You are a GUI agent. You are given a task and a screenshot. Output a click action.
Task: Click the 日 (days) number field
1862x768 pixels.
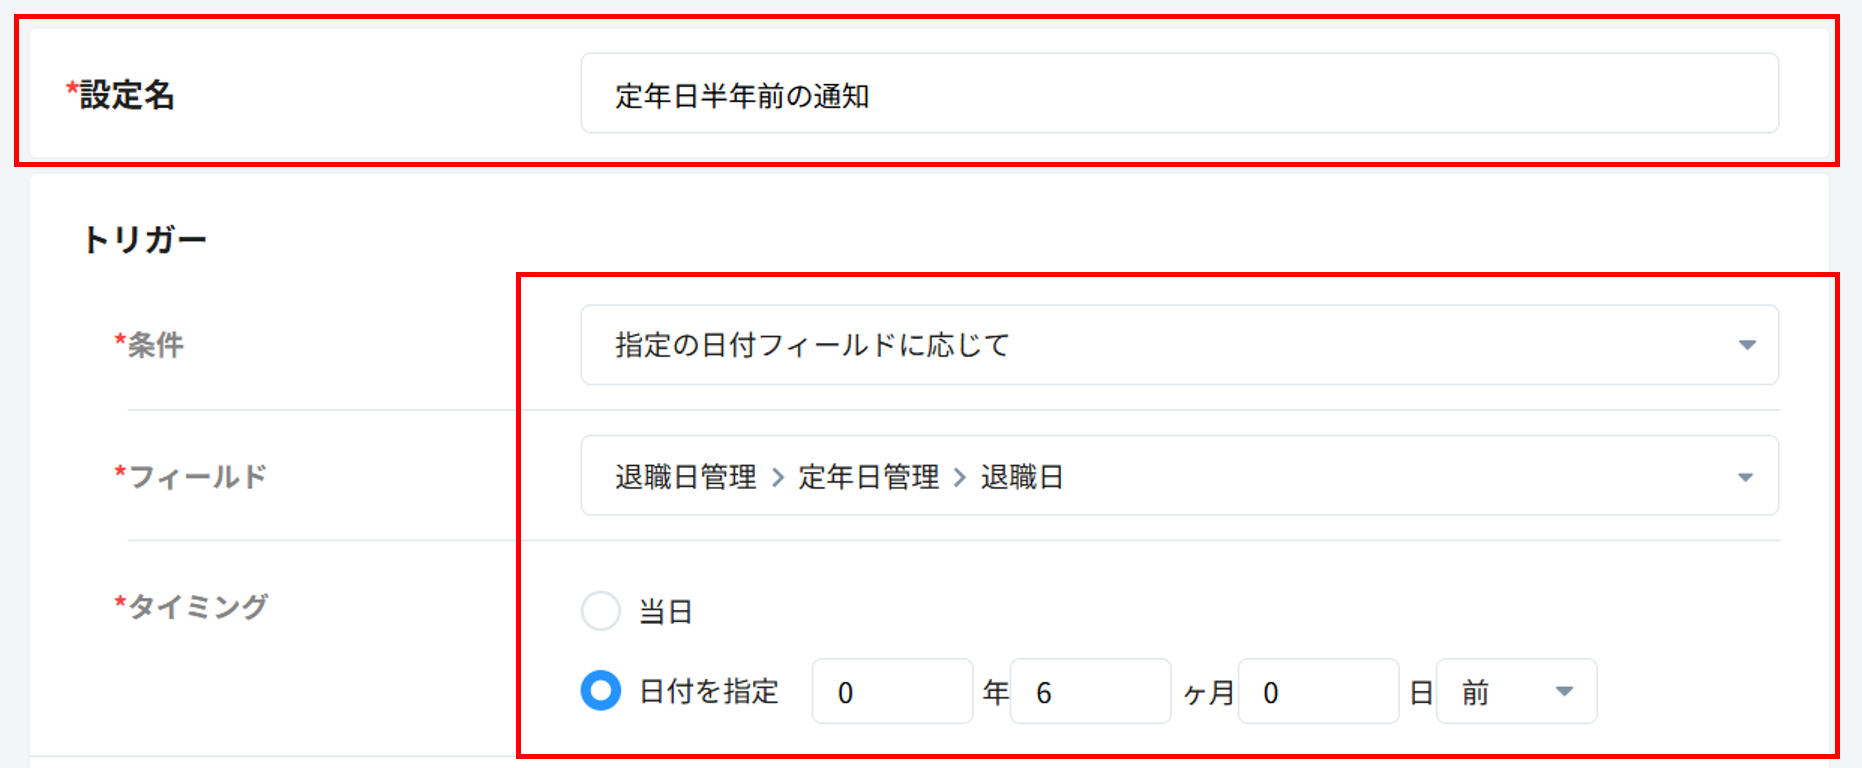point(1317,692)
